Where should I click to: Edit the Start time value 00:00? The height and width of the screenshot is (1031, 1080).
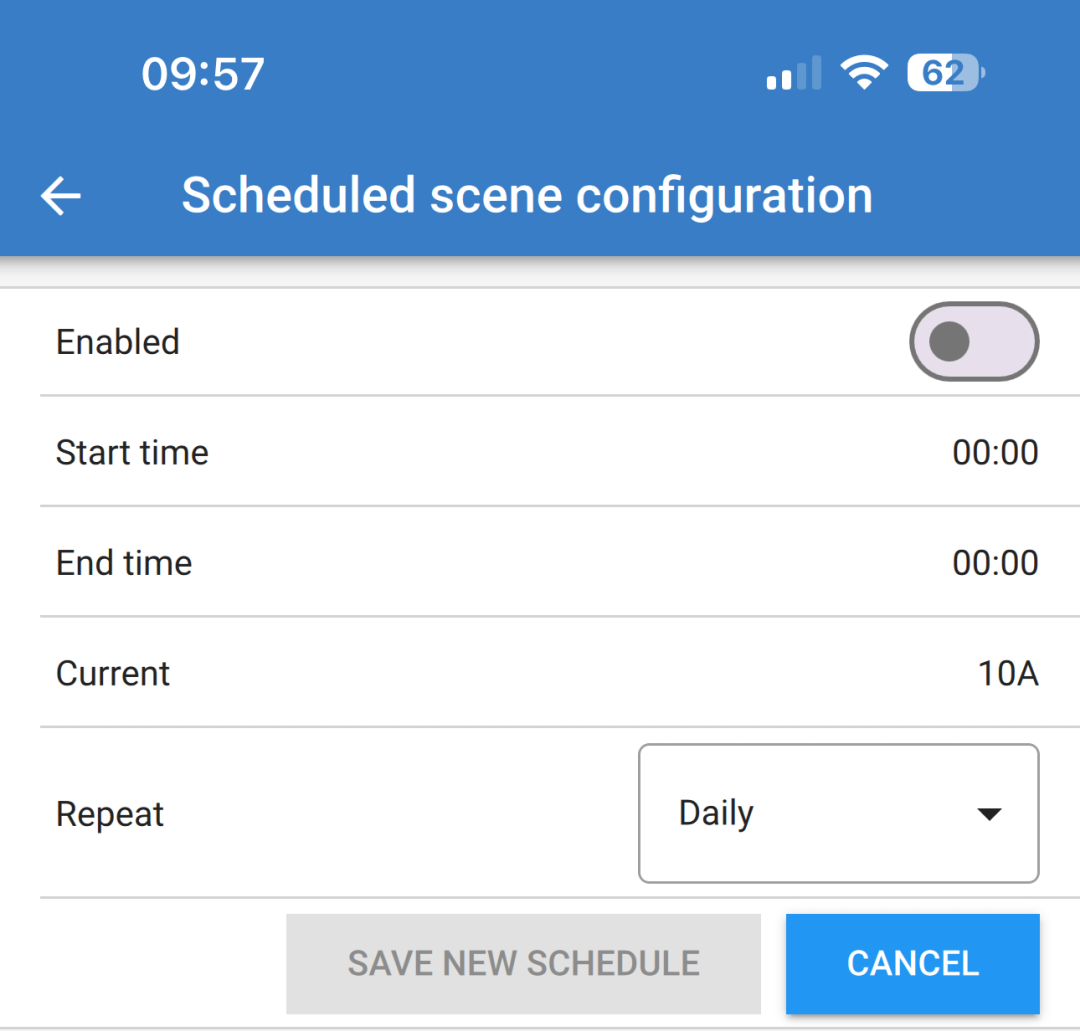(x=994, y=453)
